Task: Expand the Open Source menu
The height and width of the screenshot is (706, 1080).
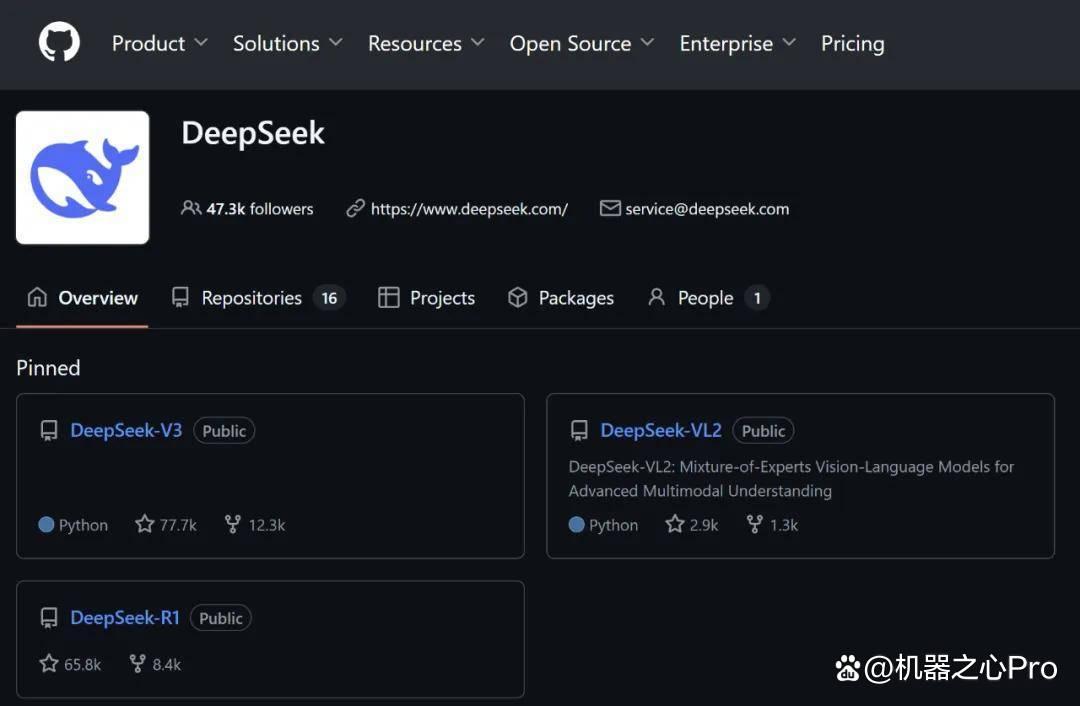Action: coord(582,43)
